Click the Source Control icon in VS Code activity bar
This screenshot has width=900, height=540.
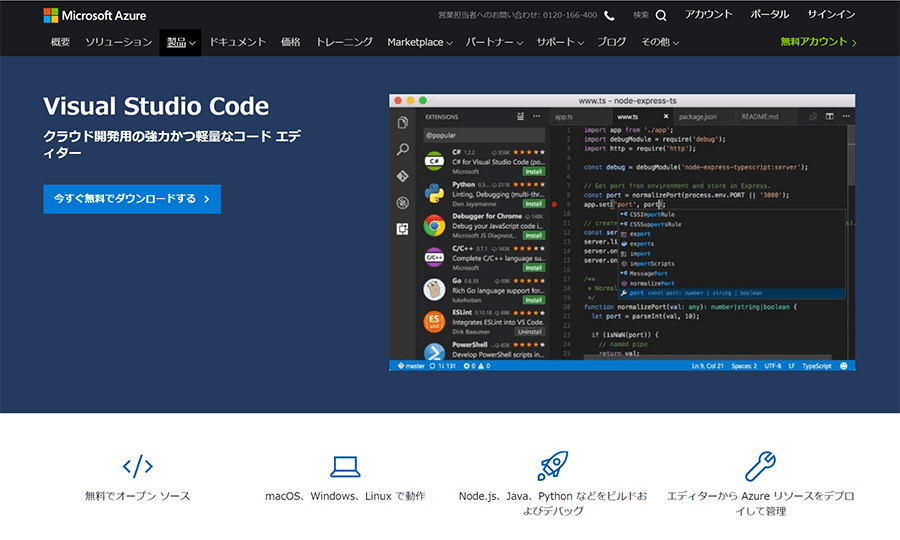coord(403,176)
